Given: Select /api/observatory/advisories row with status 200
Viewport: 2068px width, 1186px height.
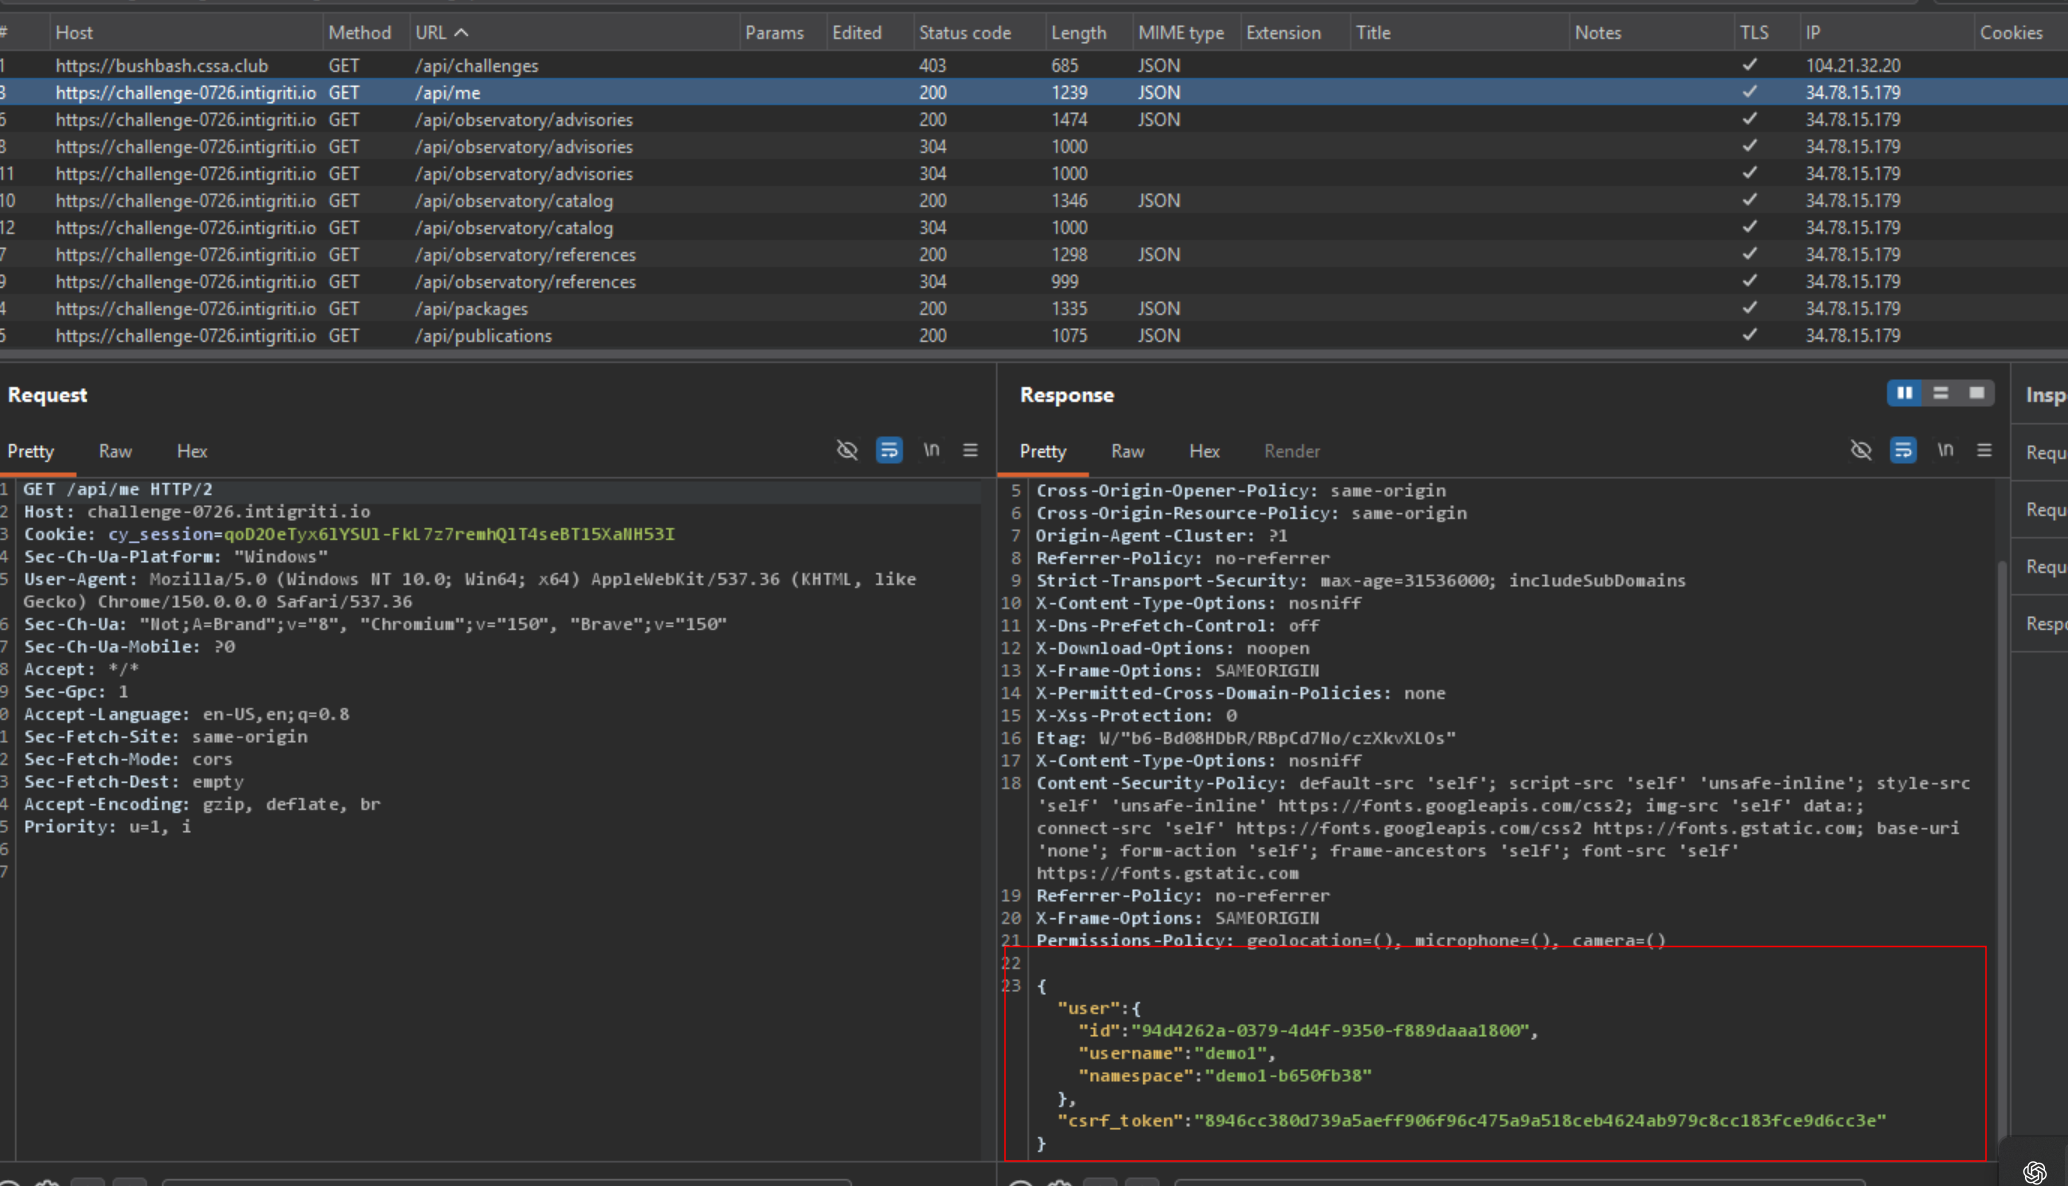Looking at the screenshot, I should pyautogui.click(x=1034, y=119).
